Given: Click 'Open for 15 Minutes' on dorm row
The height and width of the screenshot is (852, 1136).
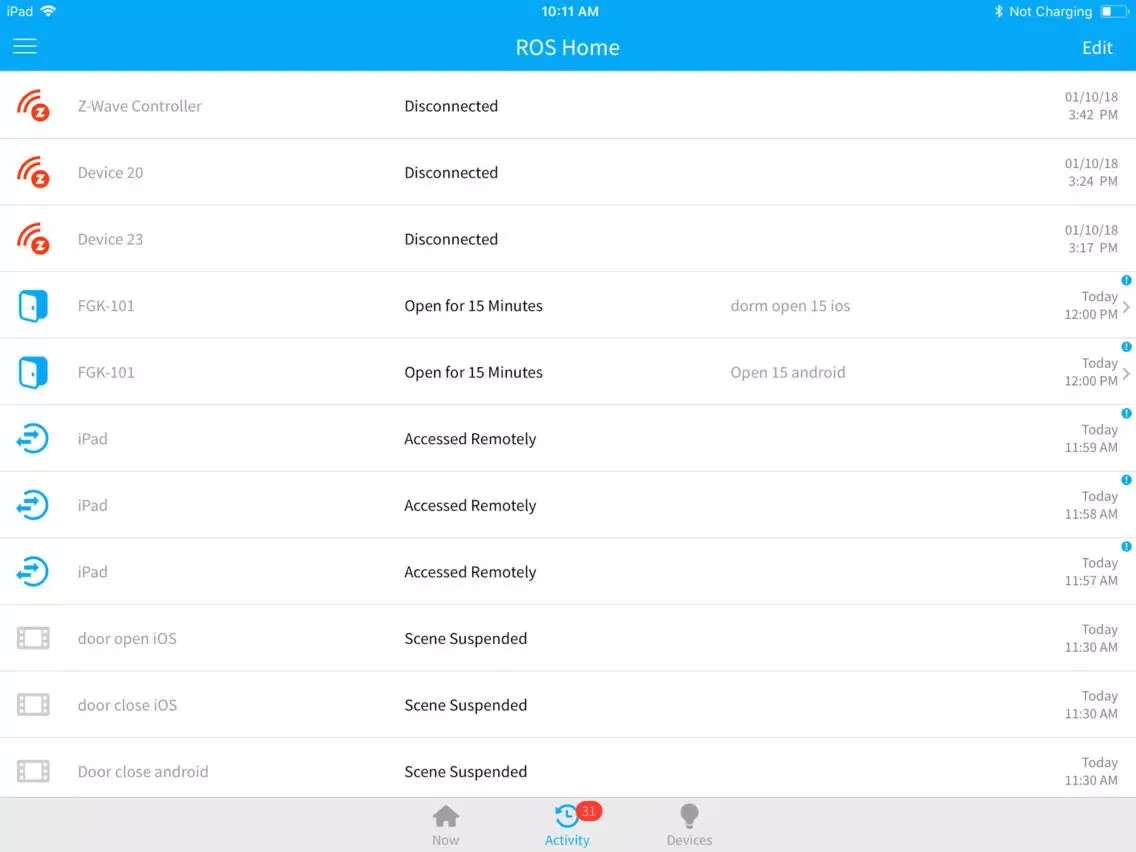Looking at the screenshot, I should (473, 306).
